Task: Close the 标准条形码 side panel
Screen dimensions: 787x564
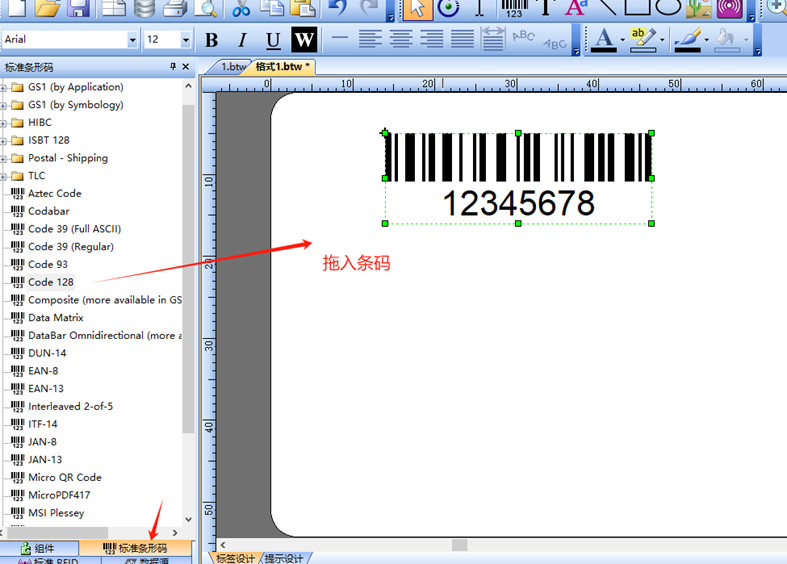Action: click(186, 67)
